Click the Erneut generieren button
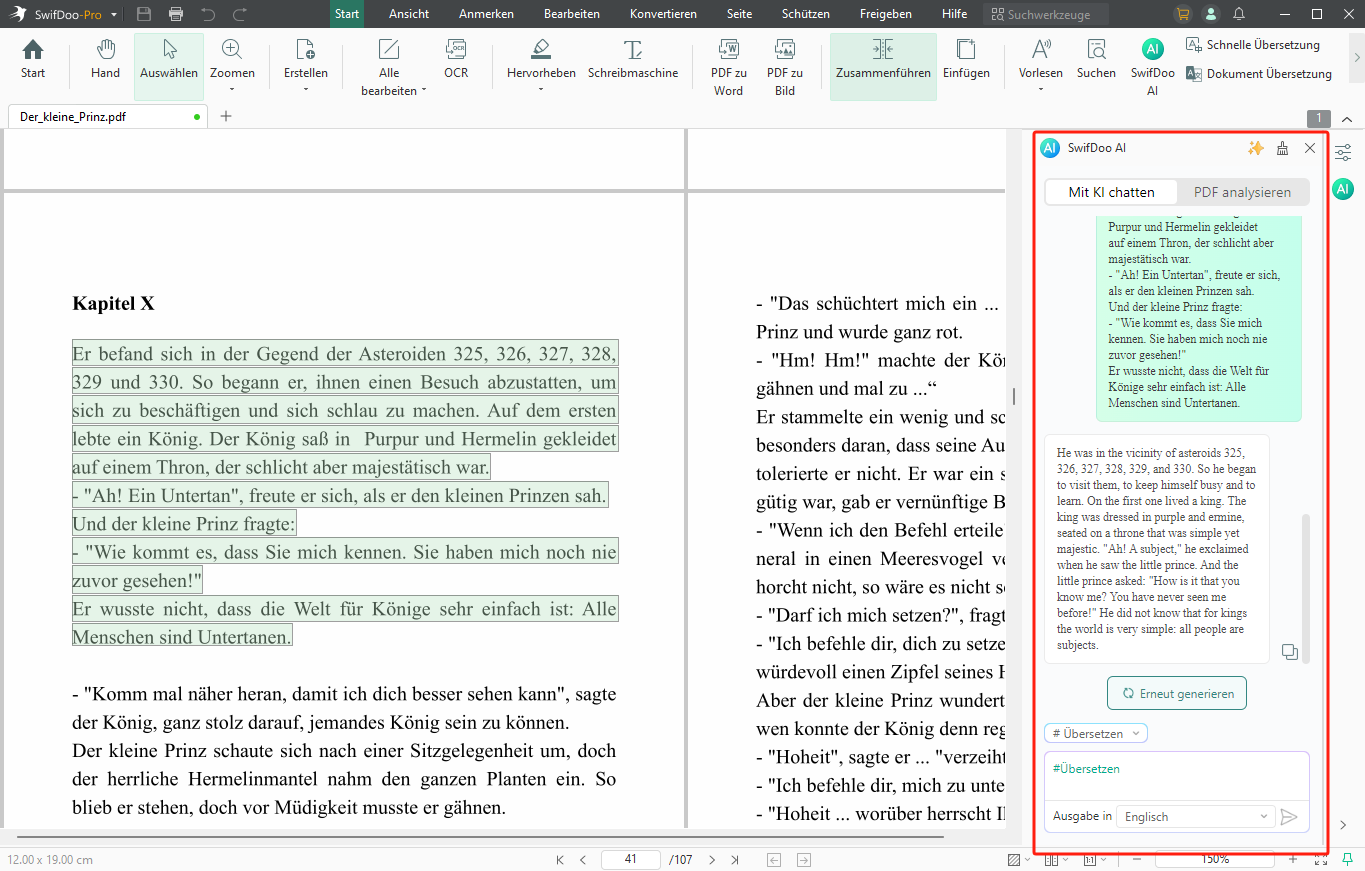 click(x=1177, y=693)
